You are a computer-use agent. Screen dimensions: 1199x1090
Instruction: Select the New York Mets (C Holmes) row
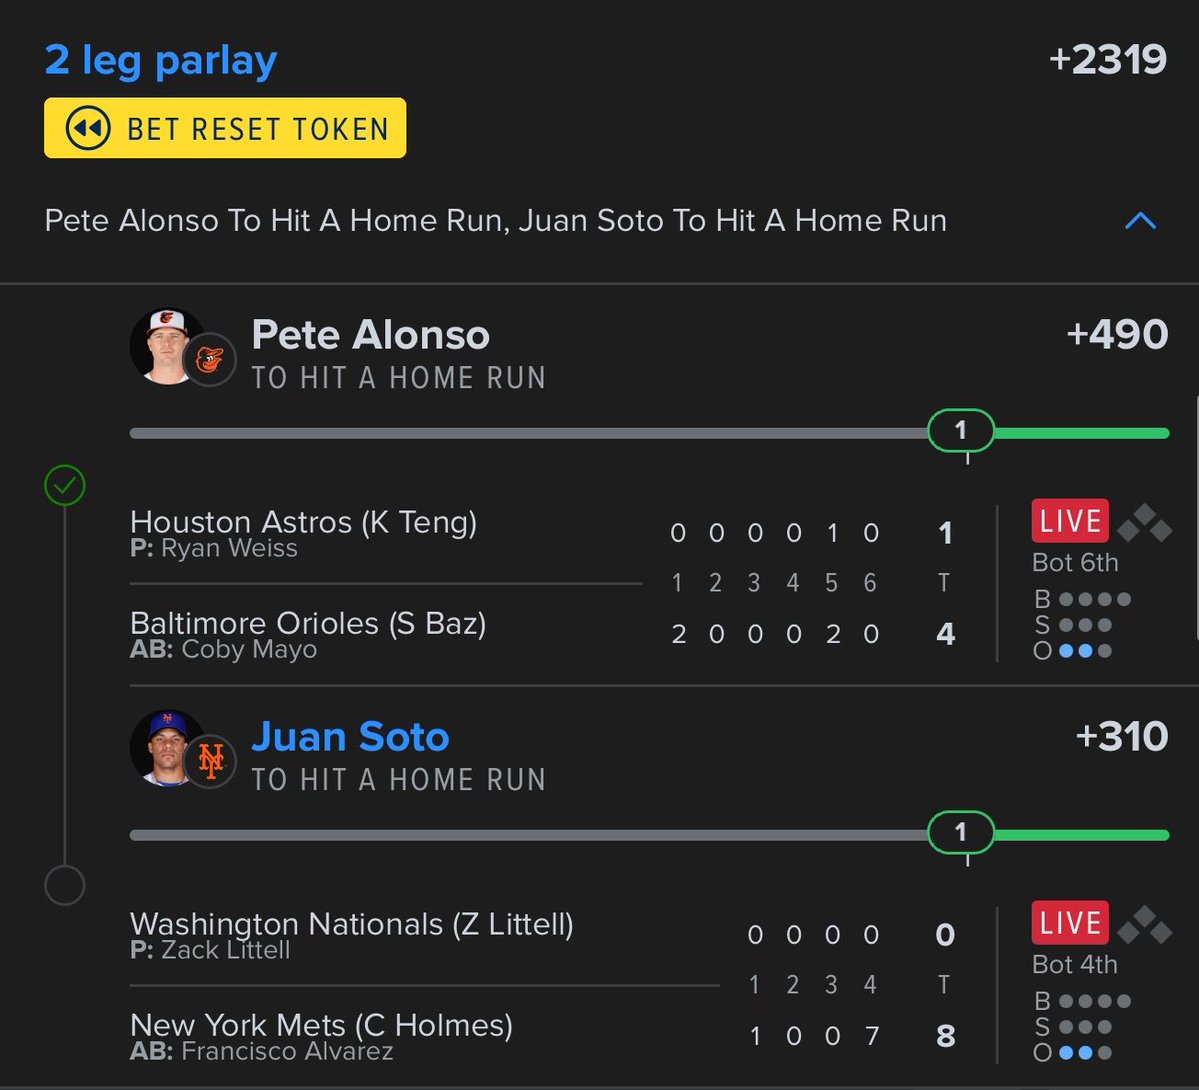(321, 1025)
